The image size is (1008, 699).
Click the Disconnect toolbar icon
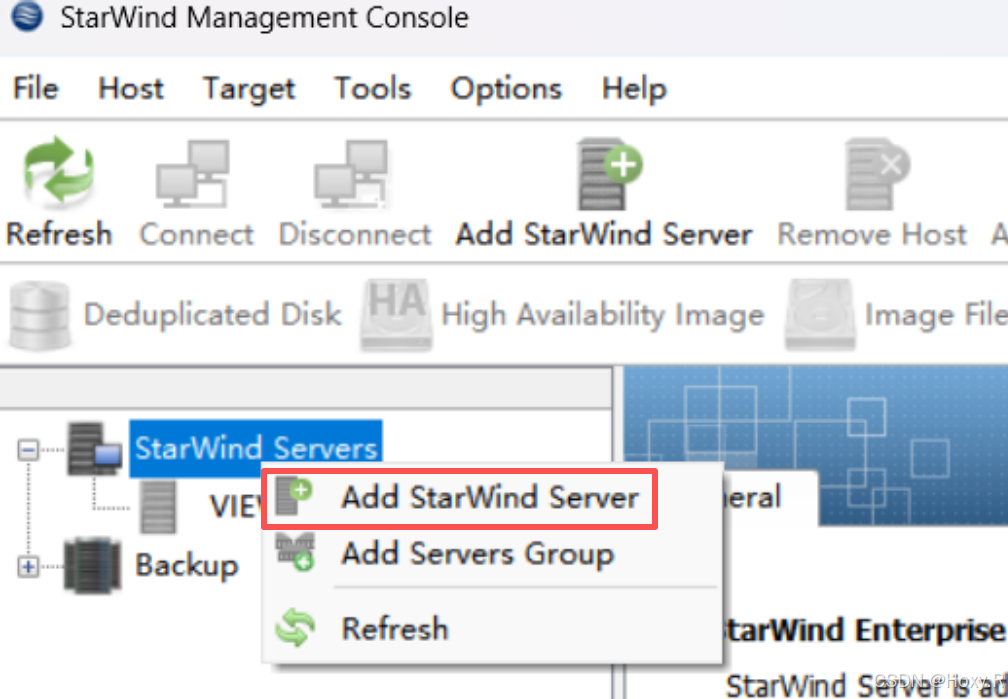(x=351, y=173)
